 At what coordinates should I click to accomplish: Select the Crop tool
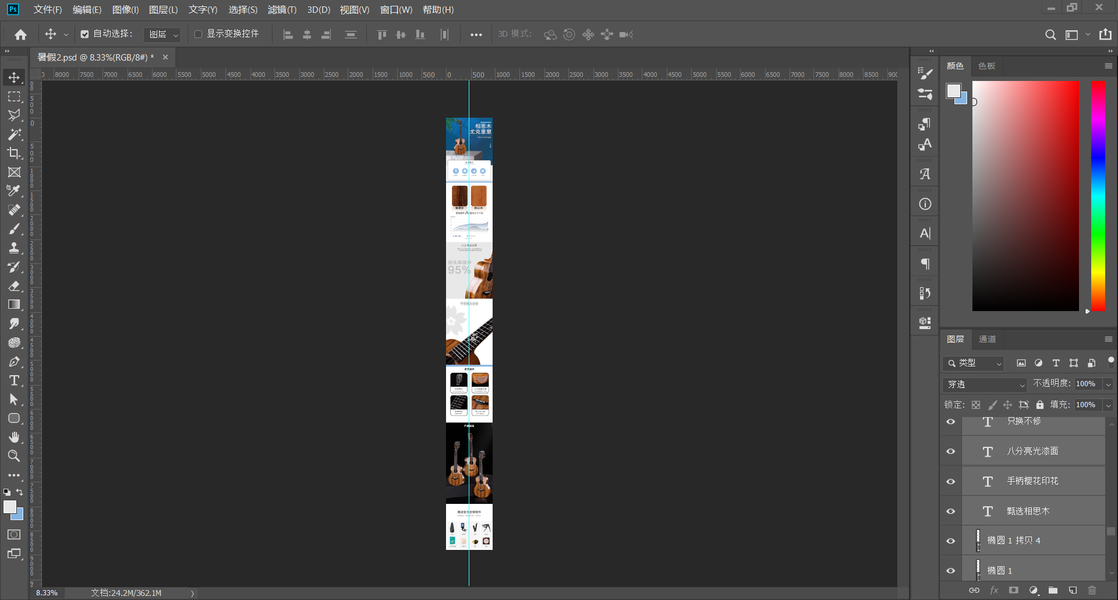(x=14, y=153)
